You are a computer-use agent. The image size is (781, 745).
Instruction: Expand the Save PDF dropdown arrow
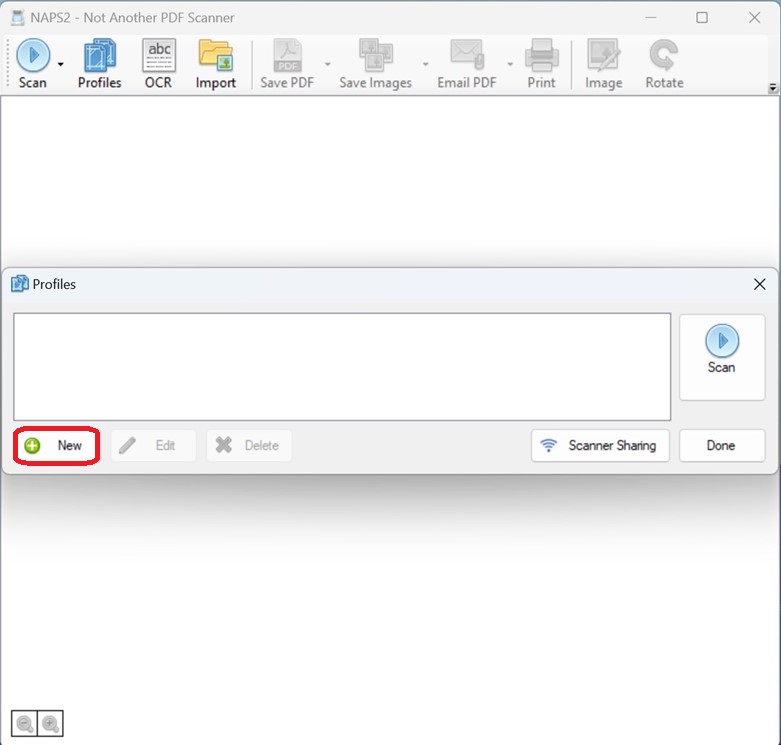click(327, 64)
